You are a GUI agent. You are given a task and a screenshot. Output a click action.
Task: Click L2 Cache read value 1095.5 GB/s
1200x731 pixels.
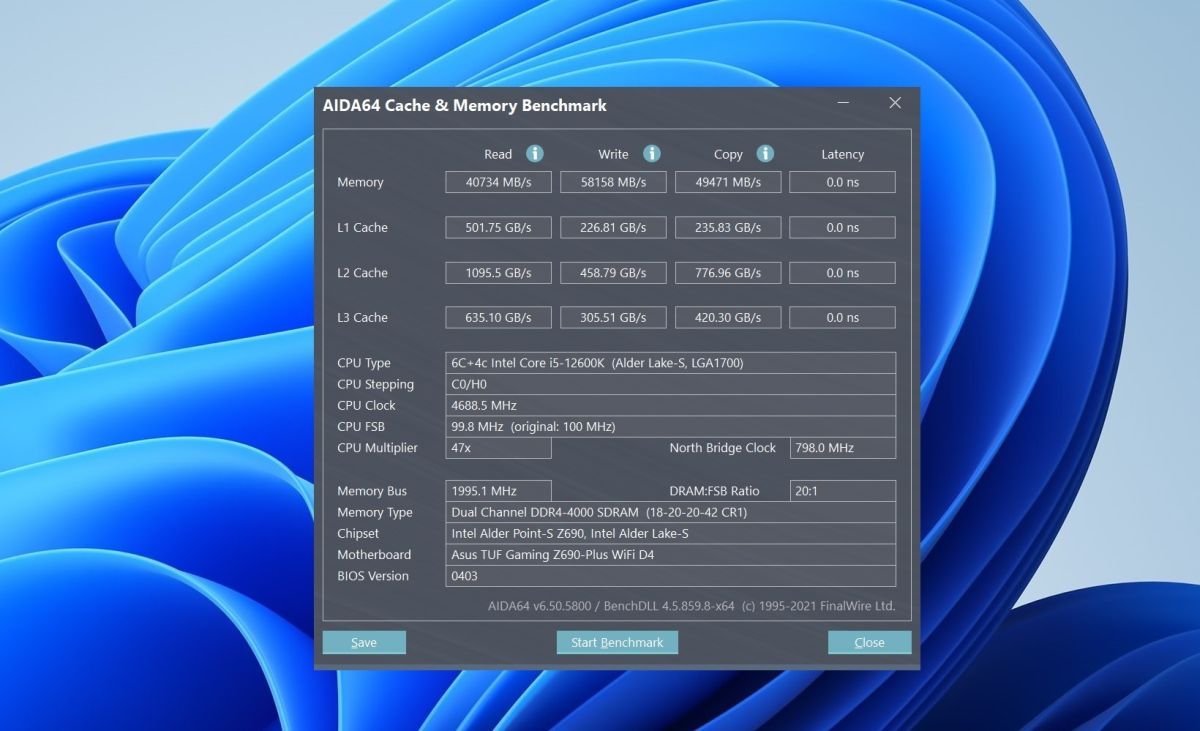(x=498, y=272)
